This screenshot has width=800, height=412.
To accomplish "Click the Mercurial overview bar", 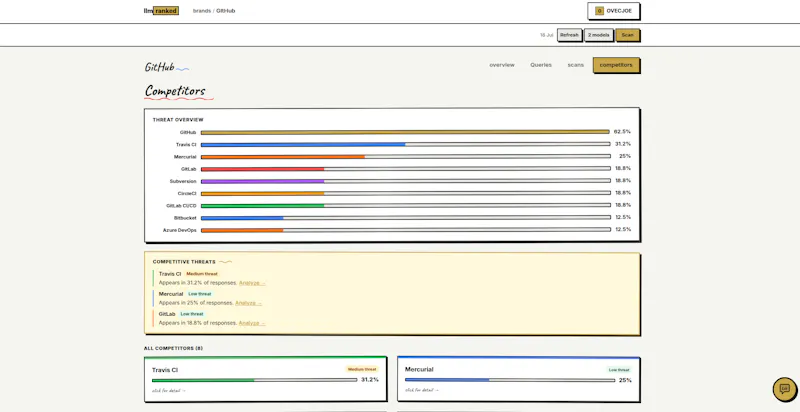I will [x=406, y=157].
